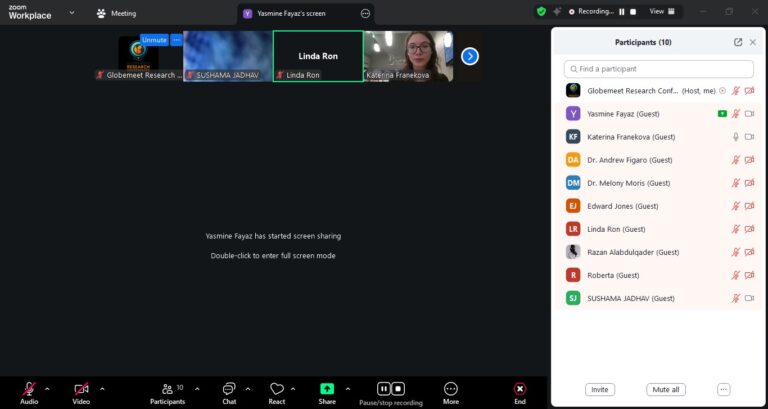Click the Invite button
The width and height of the screenshot is (768, 409).
click(600, 389)
